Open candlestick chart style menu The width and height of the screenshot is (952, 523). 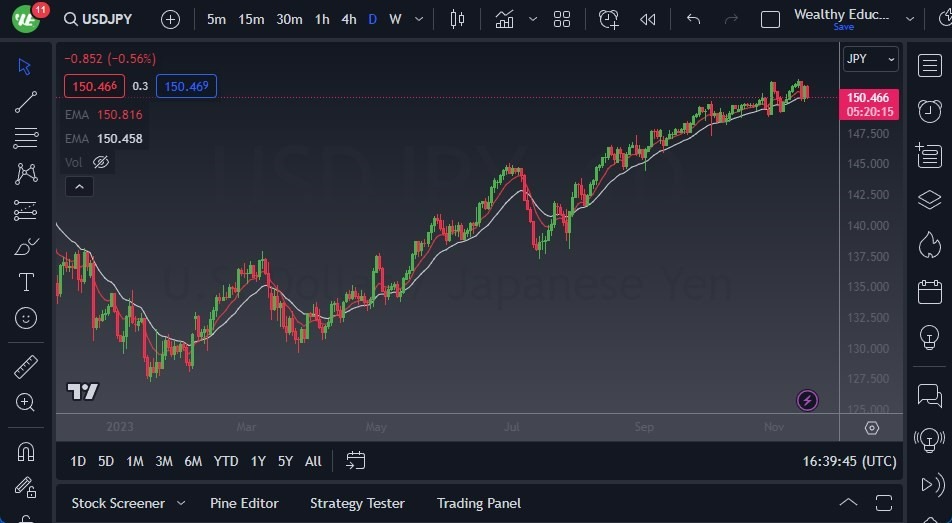pyautogui.click(x=457, y=19)
